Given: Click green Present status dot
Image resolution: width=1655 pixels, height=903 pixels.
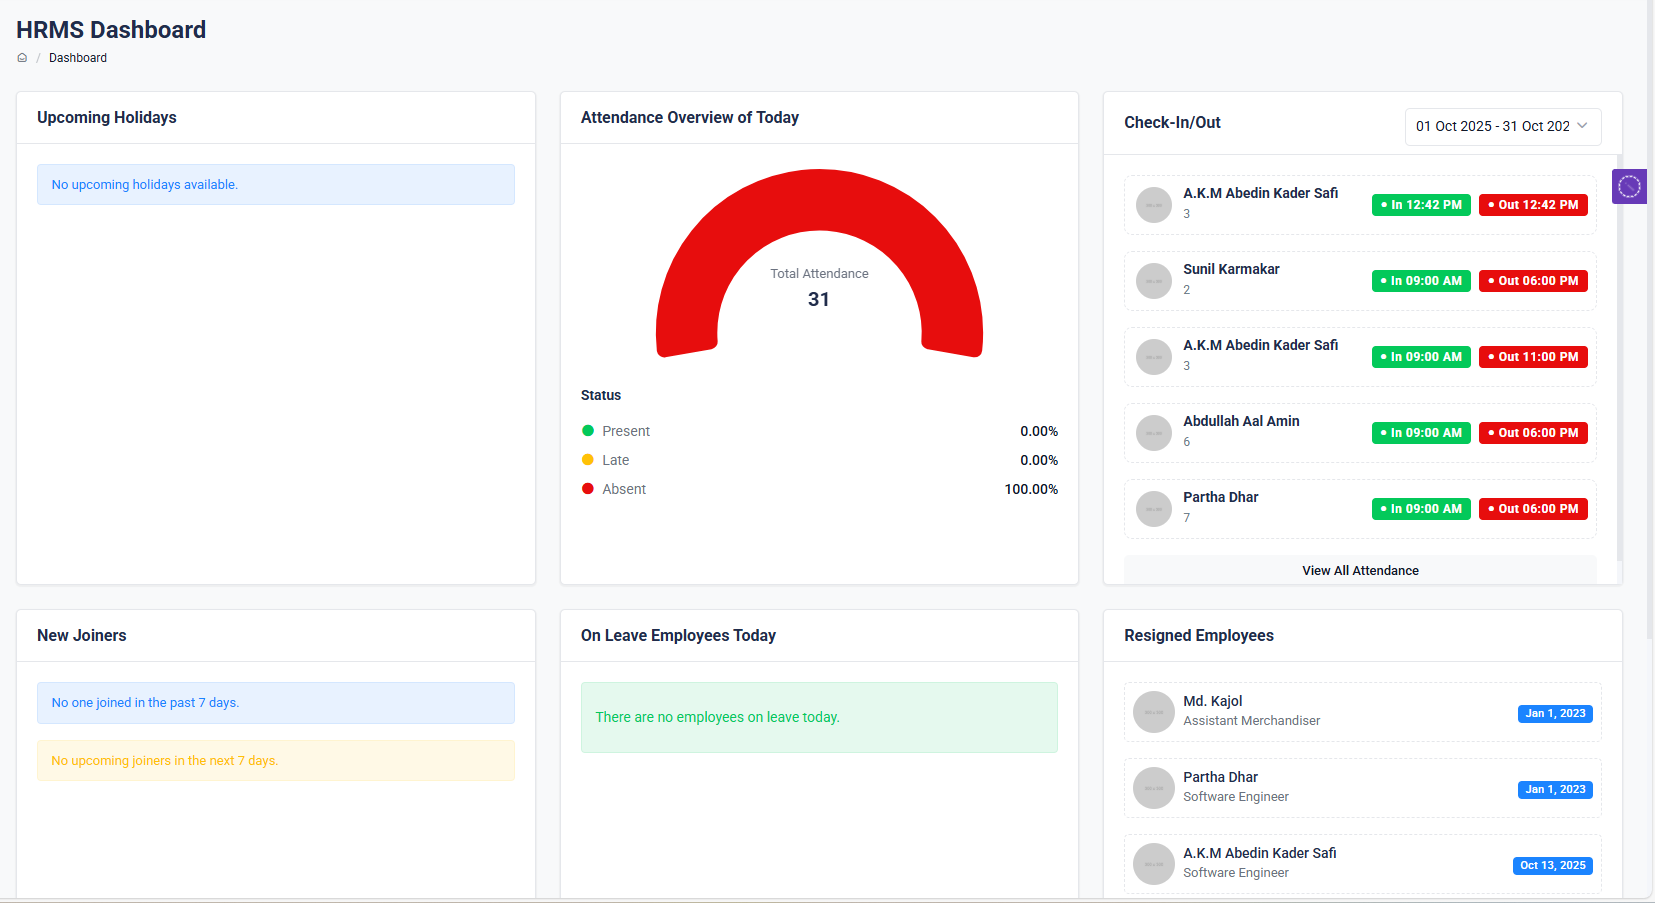Looking at the screenshot, I should click(x=588, y=431).
